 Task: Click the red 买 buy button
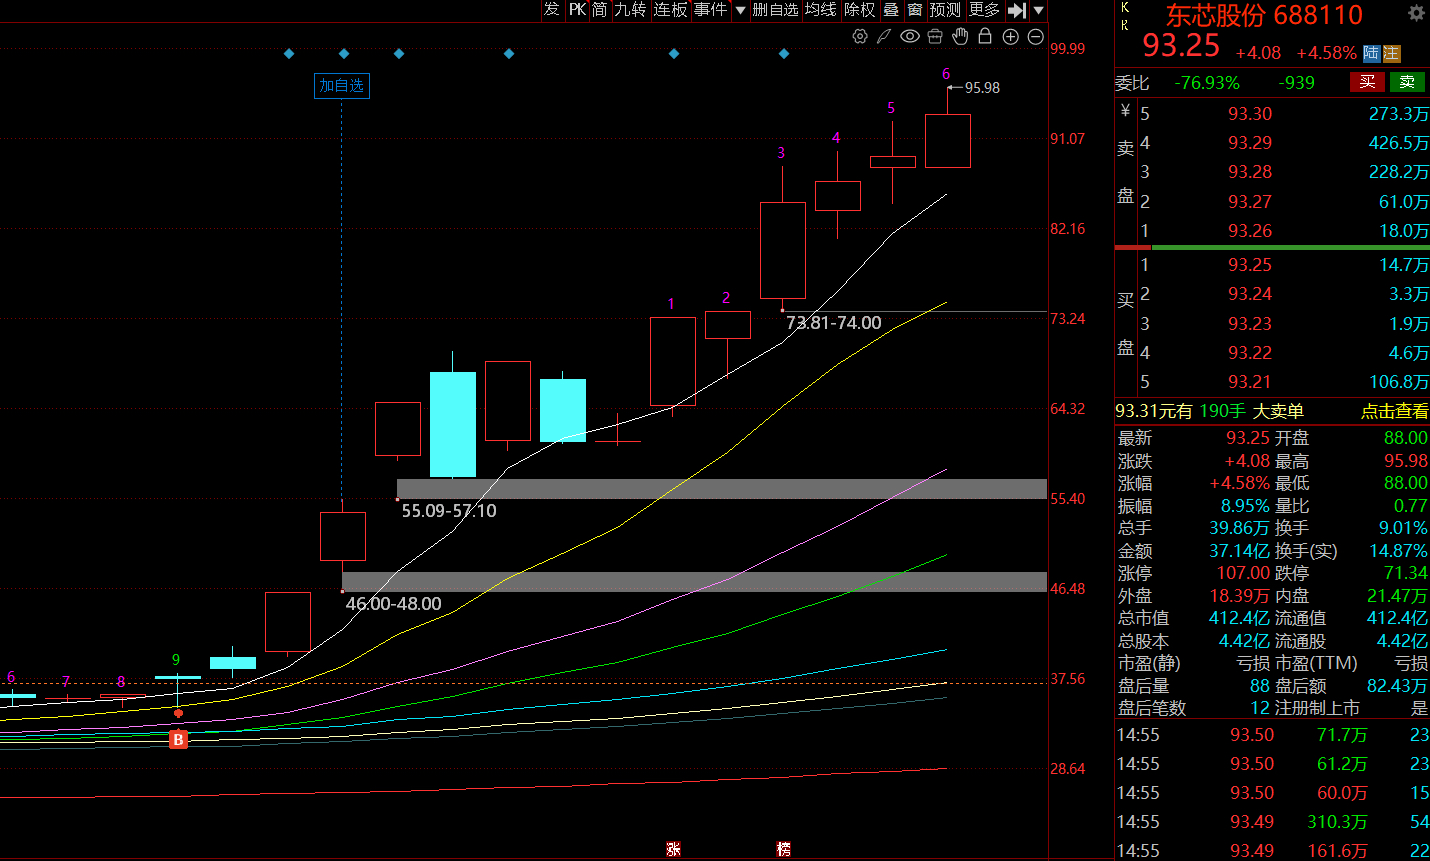coord(1367,82)
